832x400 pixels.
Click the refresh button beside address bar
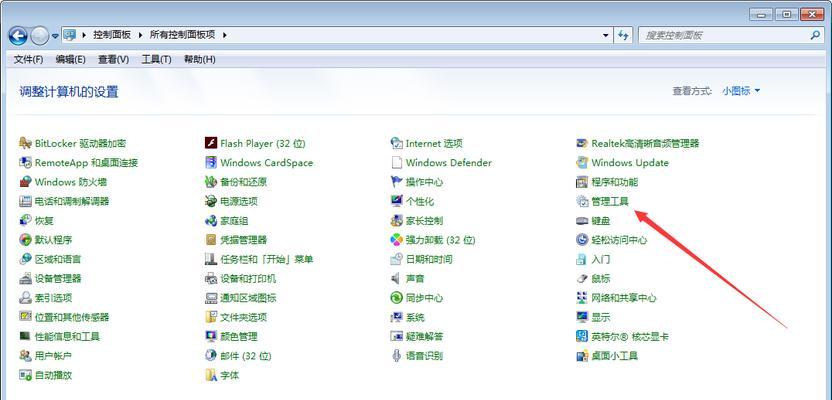pos(623,36)
